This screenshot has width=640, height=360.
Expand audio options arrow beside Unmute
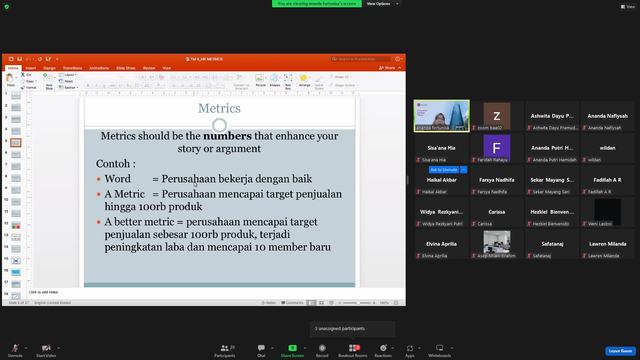pyautogui.click(x=26, y=348)
